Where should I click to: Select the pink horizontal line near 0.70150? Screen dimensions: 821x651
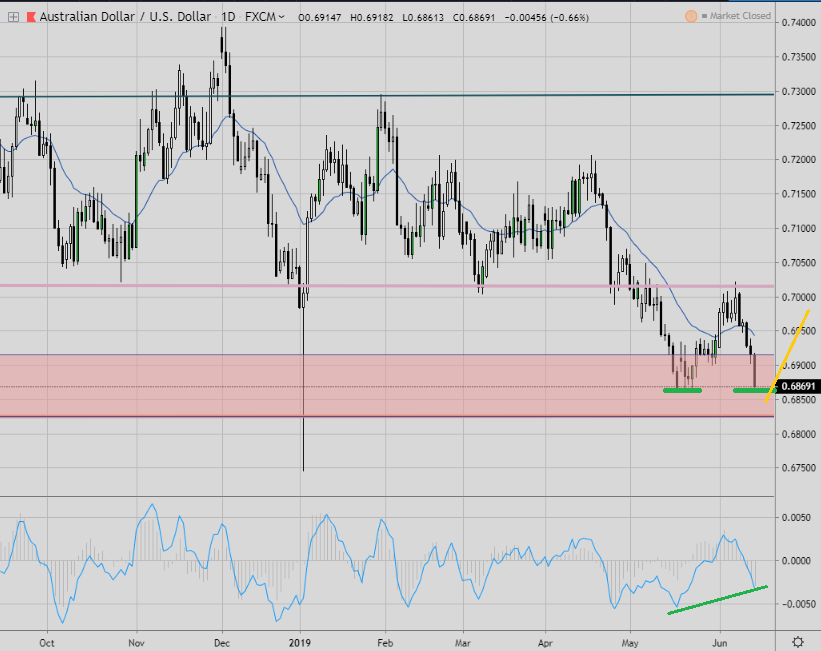point(387,285)
